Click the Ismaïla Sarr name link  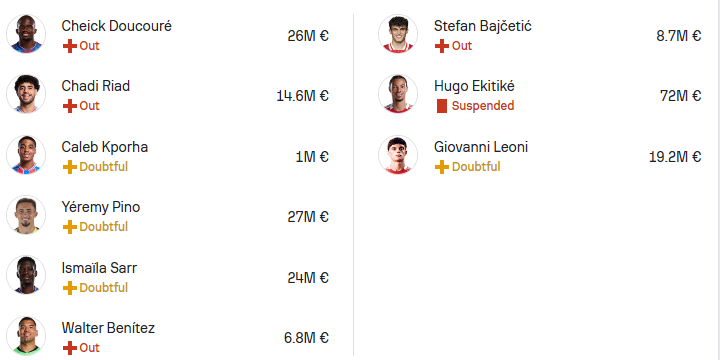(99, 268)
